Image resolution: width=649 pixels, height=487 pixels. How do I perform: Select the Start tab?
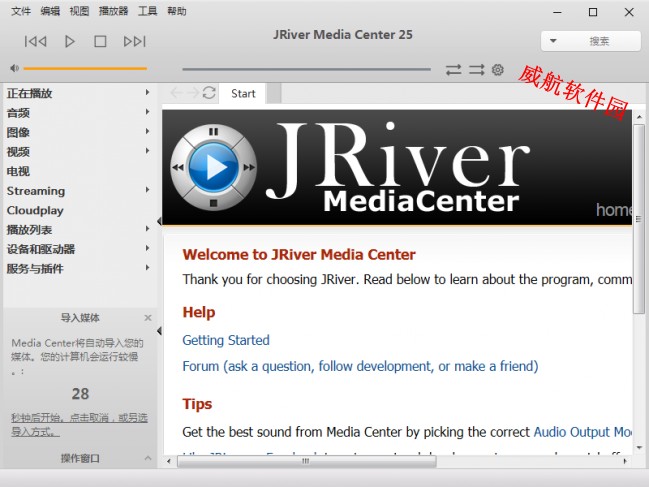[x=243, y=93]
